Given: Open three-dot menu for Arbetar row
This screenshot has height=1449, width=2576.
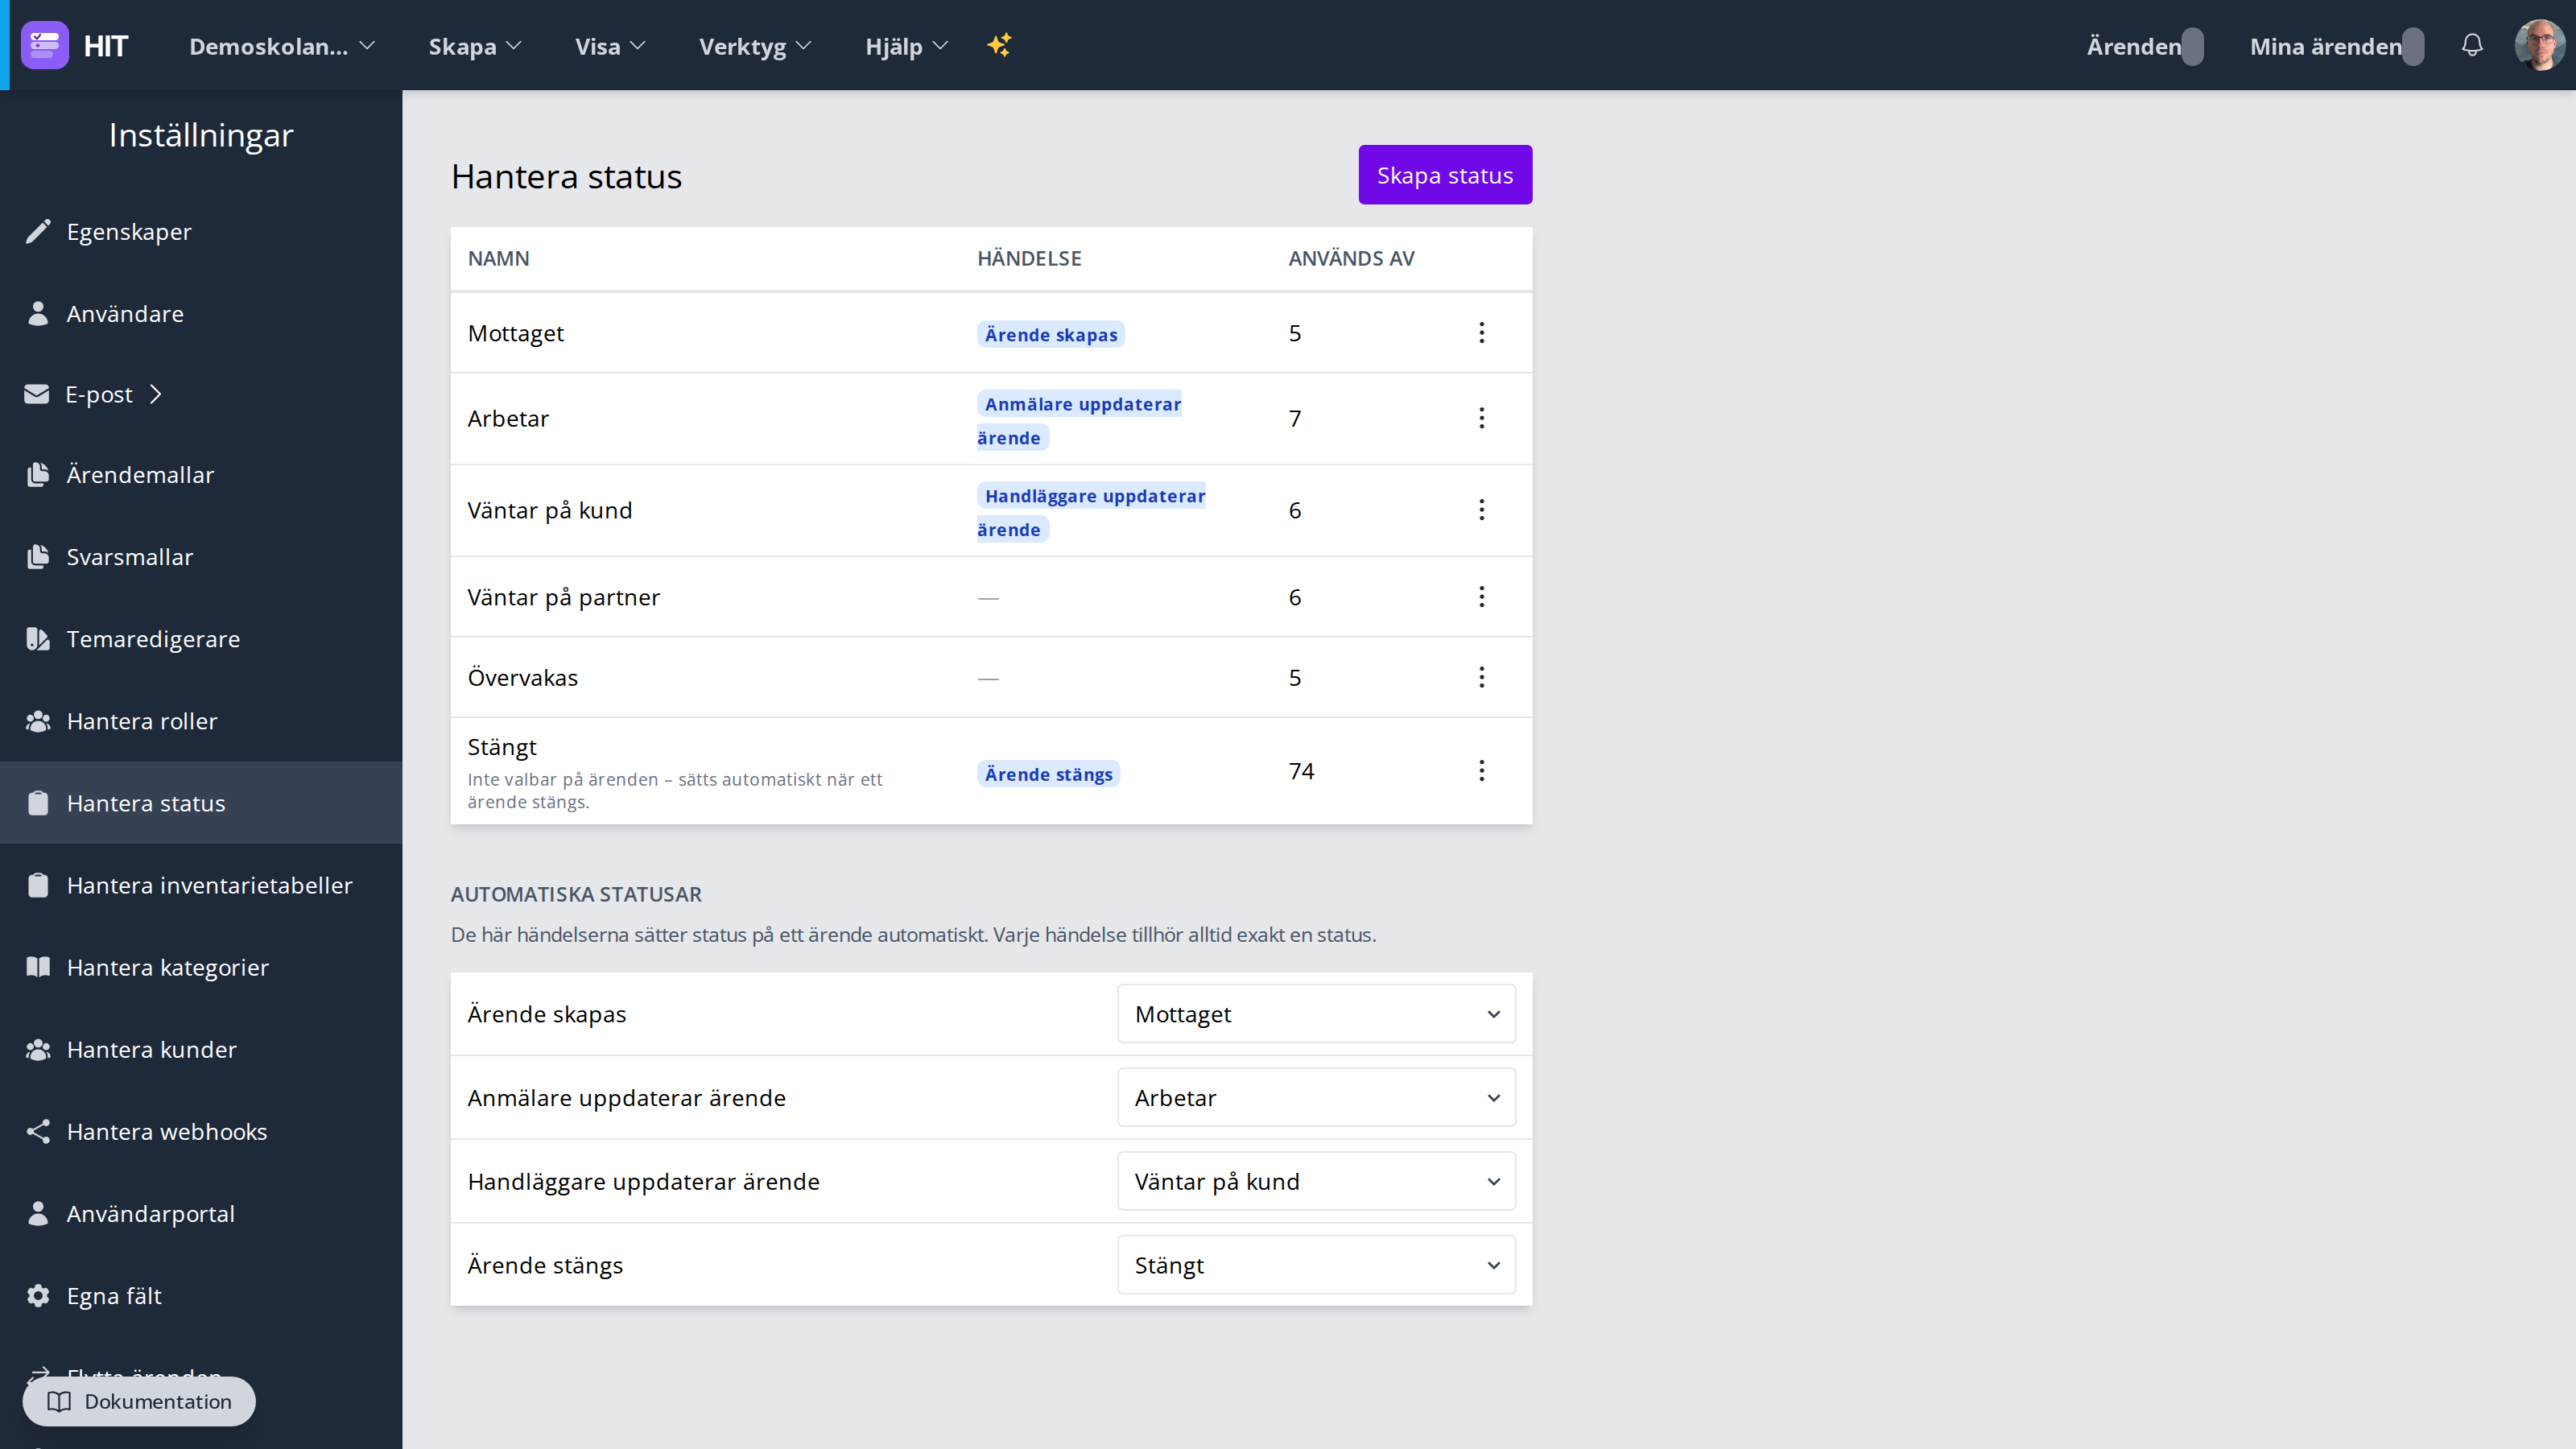Looking at the screenshot, I should coord(1482,417).
